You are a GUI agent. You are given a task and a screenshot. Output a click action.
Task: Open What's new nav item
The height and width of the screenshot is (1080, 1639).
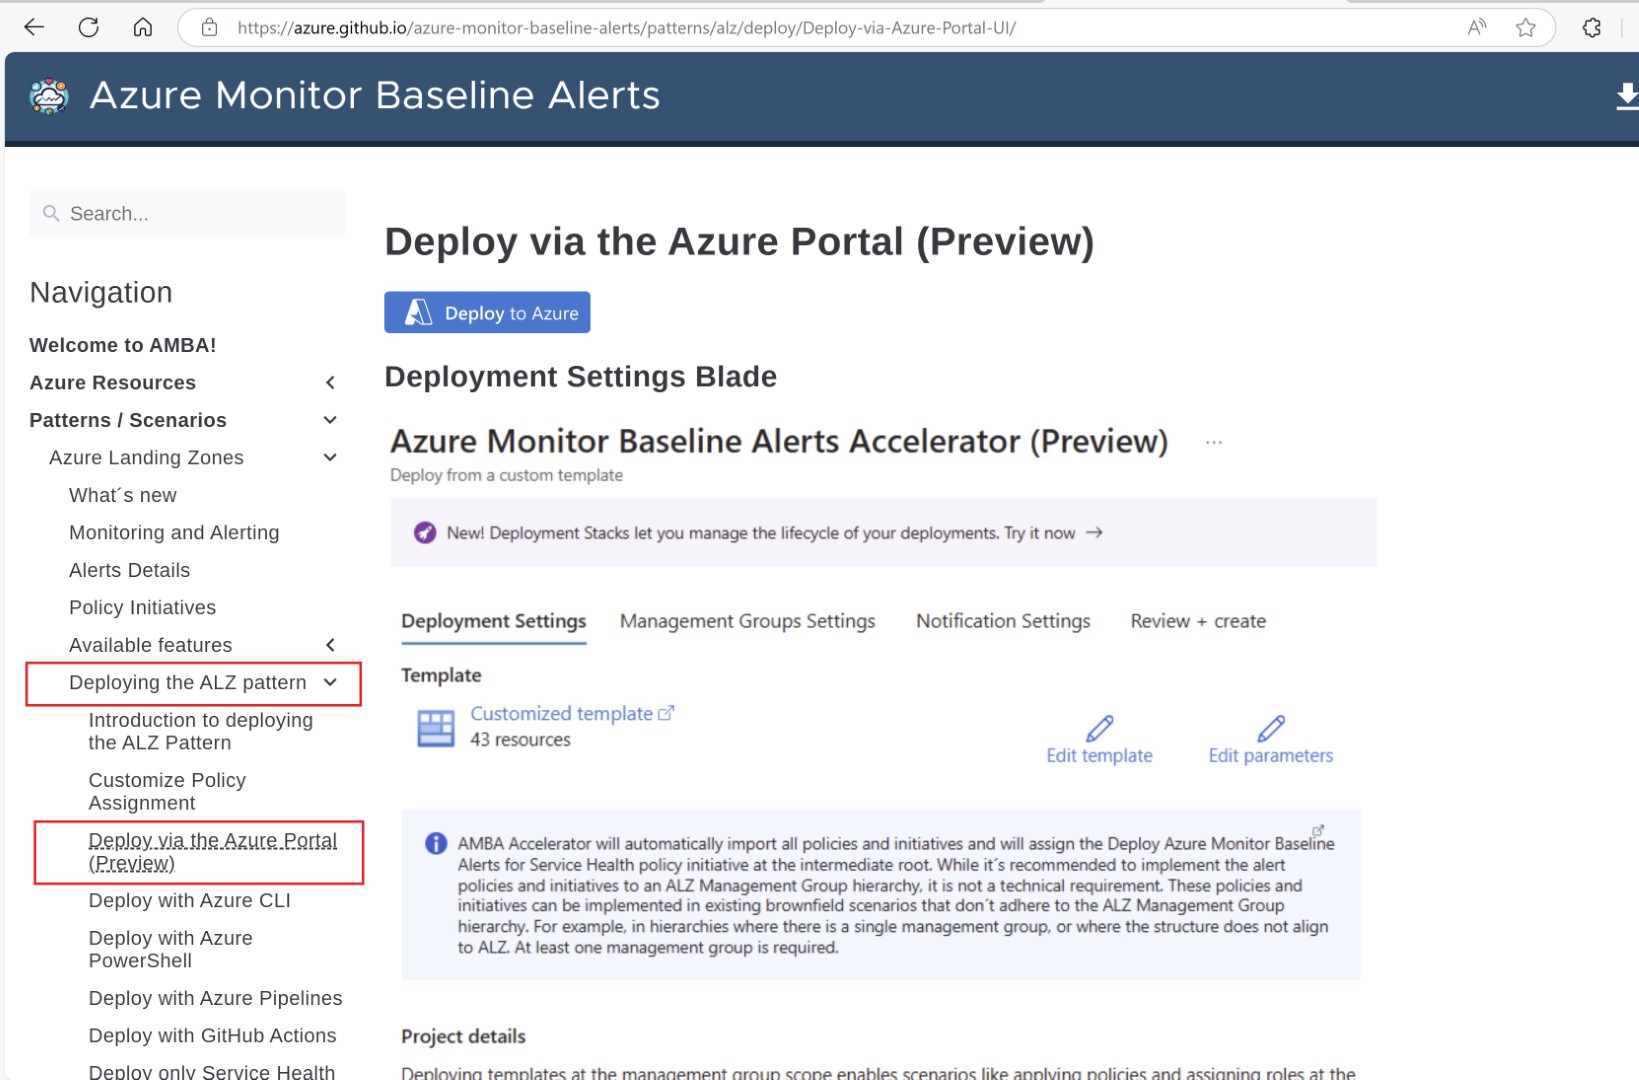pos(123,495)
